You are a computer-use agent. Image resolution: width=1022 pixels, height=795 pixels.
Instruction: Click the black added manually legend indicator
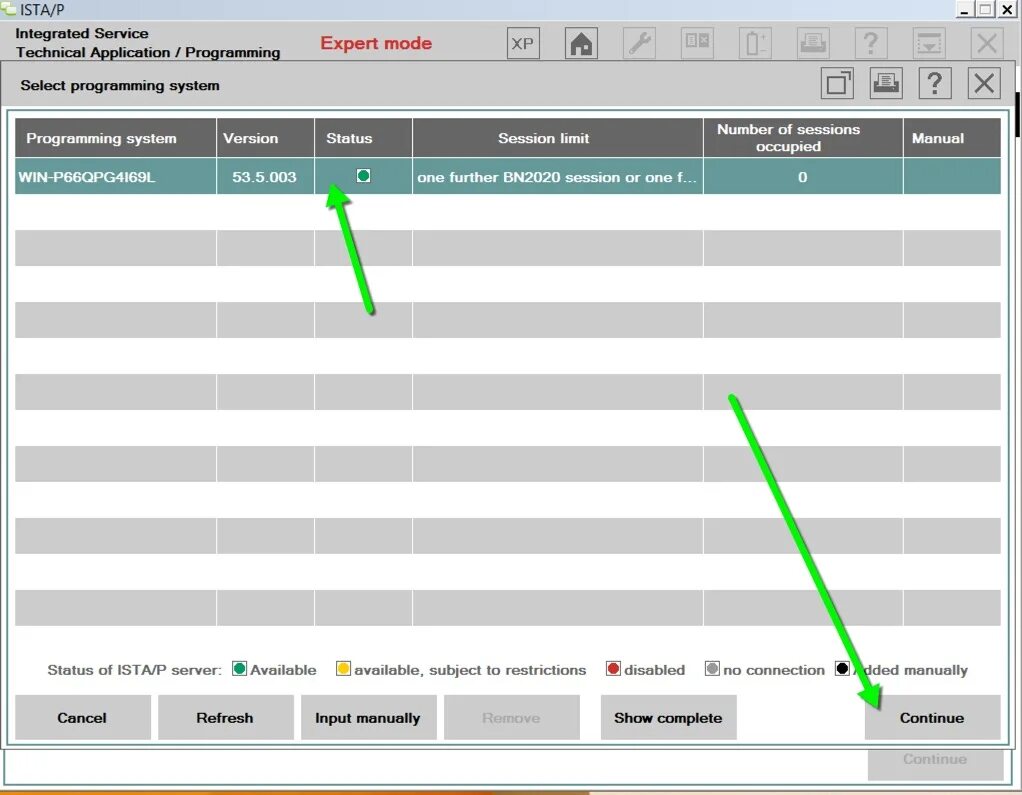(x=842, y=669)
